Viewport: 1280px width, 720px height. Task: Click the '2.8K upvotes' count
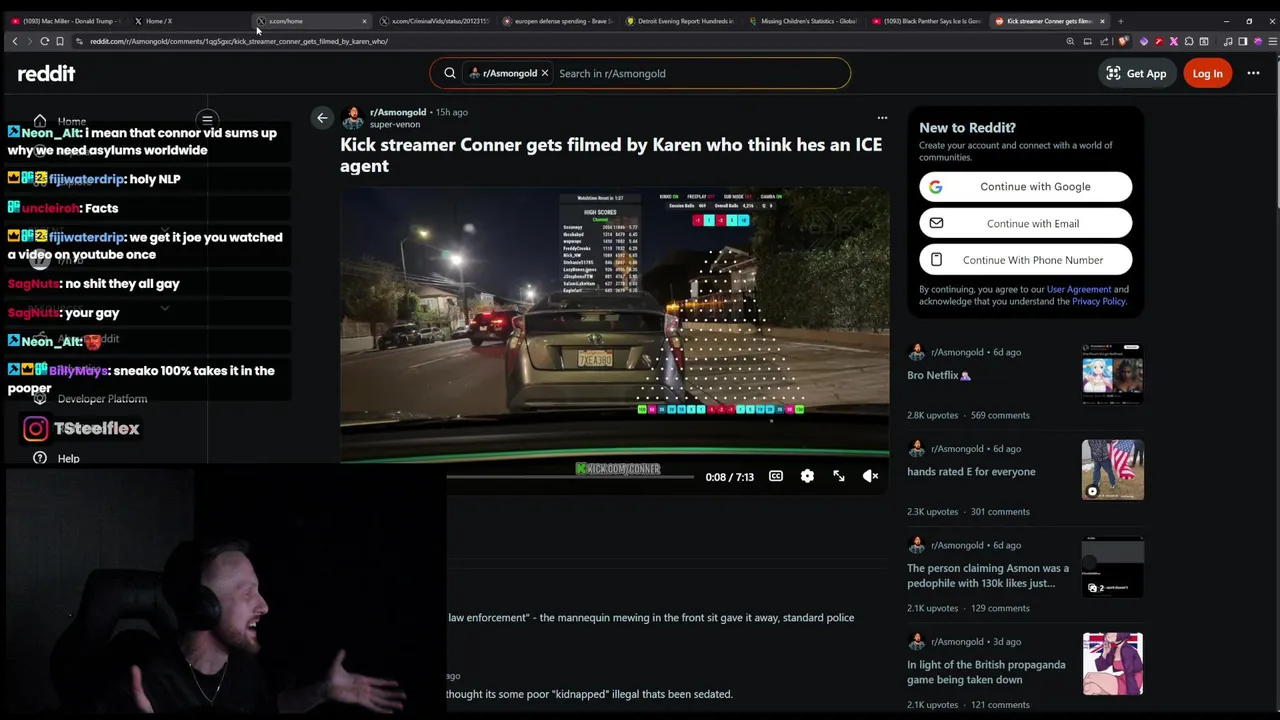point(932,415)
